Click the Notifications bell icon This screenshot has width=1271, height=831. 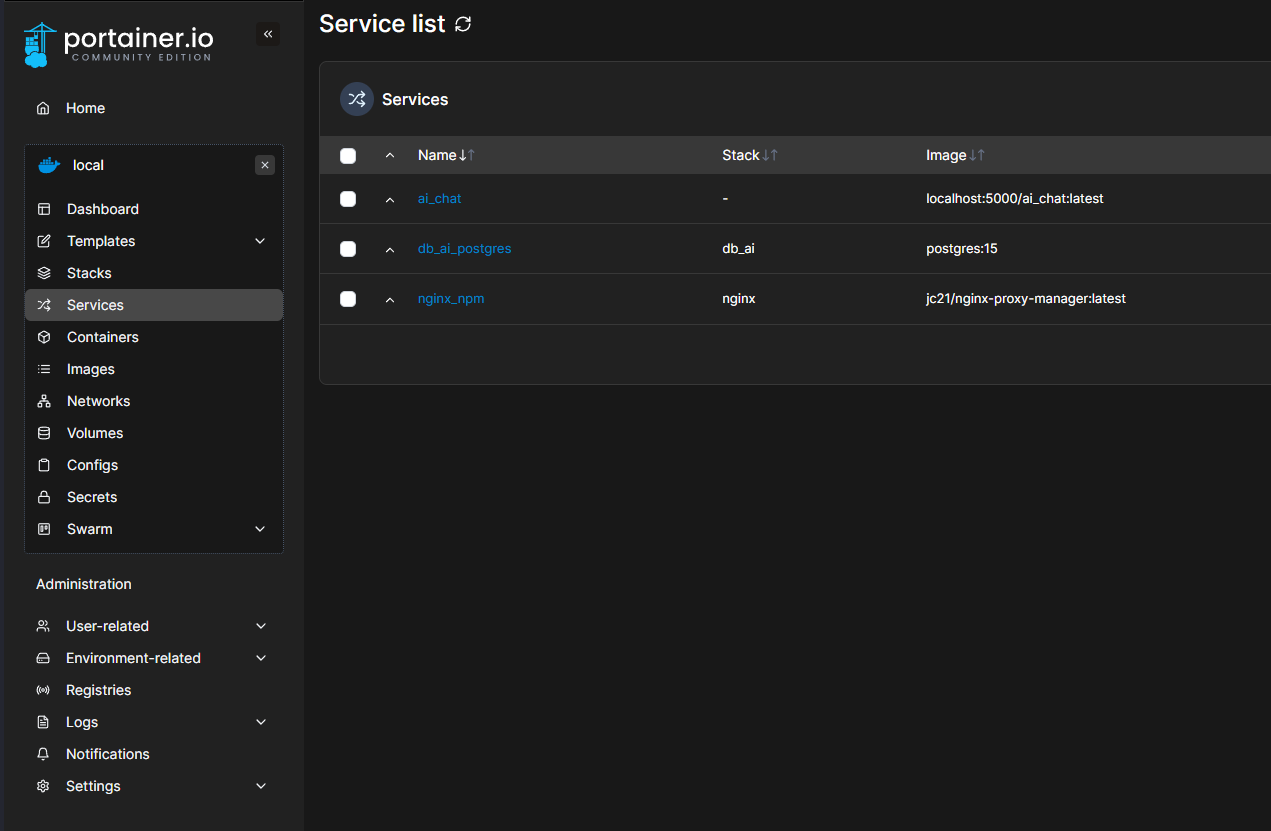[x=43, y=754]
